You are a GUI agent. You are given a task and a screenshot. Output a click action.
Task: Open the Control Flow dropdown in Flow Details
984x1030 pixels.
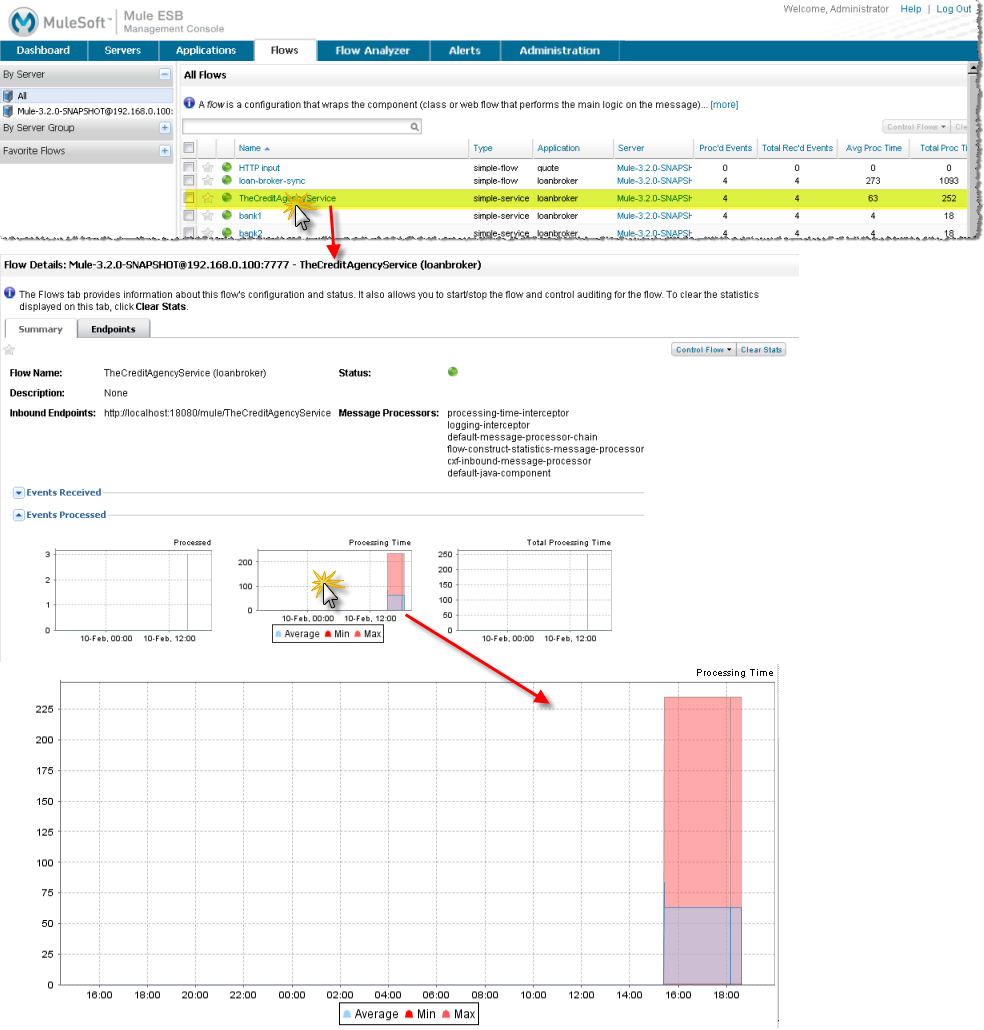(x=704, y=350)
